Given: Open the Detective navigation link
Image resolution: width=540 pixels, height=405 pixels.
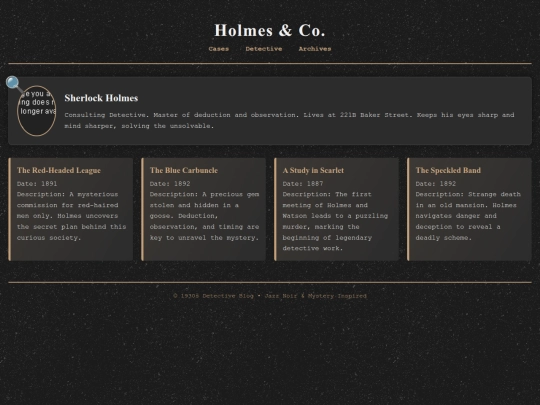Looking at the screenshot, I should [x=264, y=49].
